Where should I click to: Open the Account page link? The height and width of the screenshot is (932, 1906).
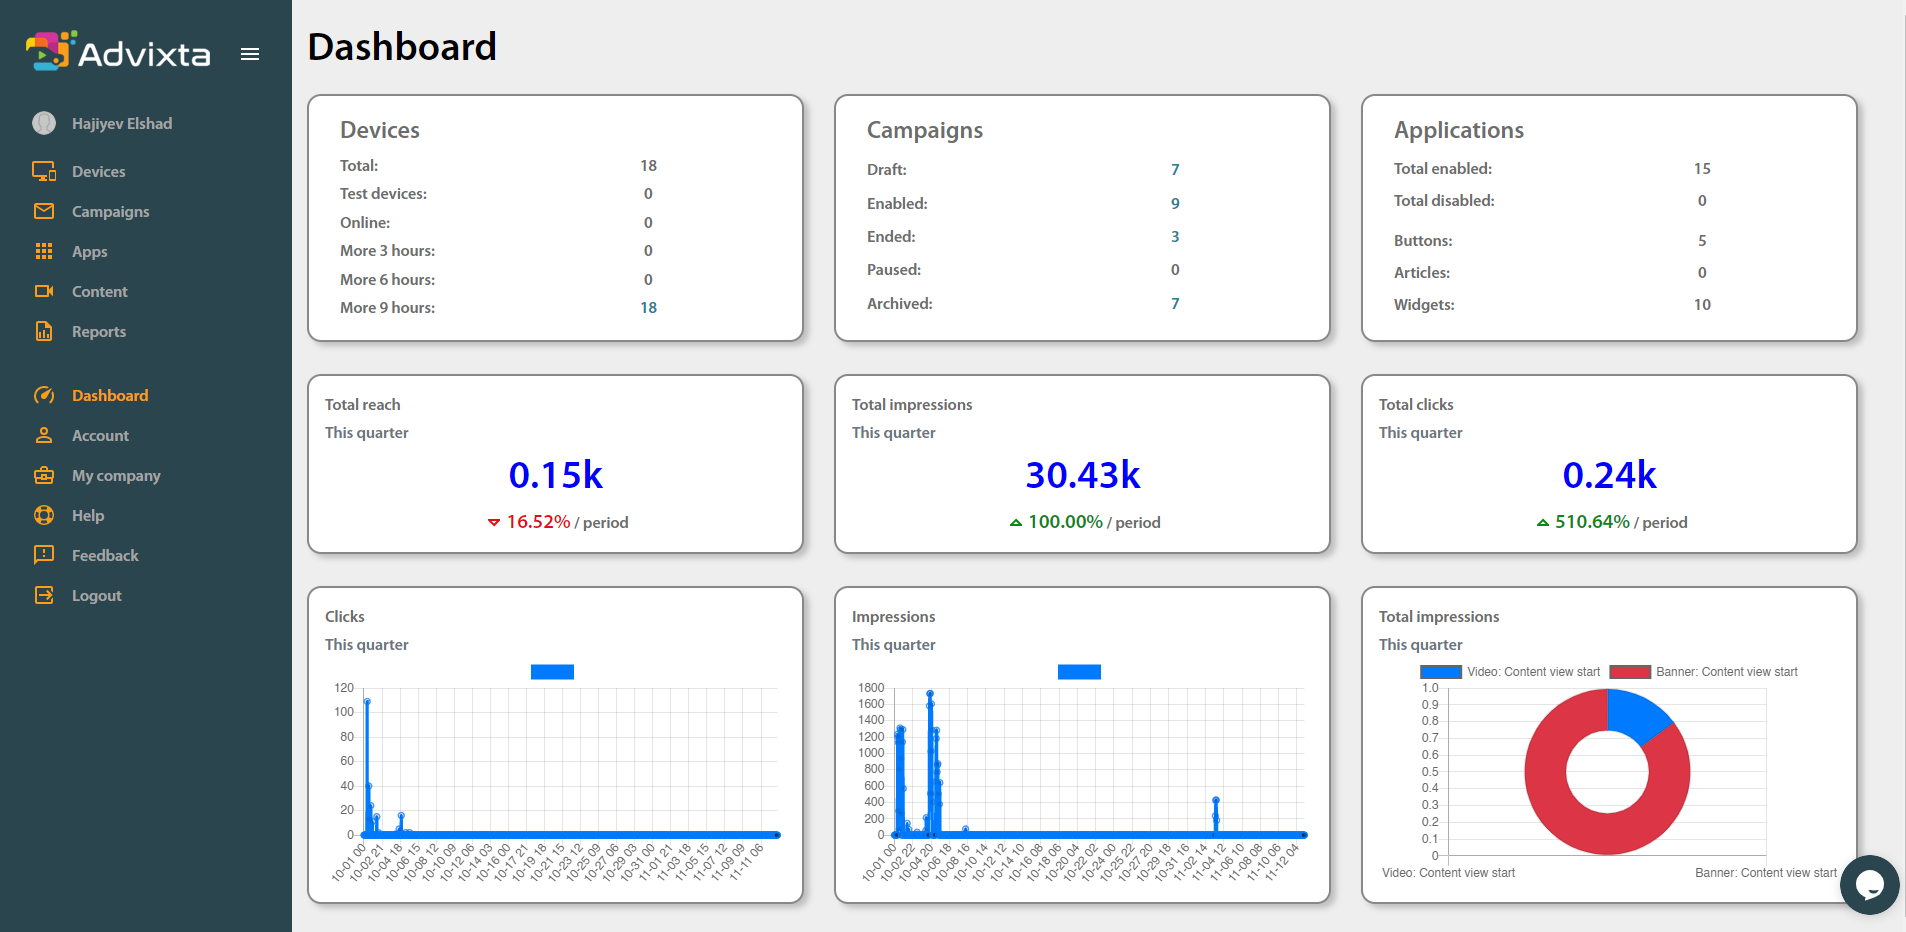[100, 435]
